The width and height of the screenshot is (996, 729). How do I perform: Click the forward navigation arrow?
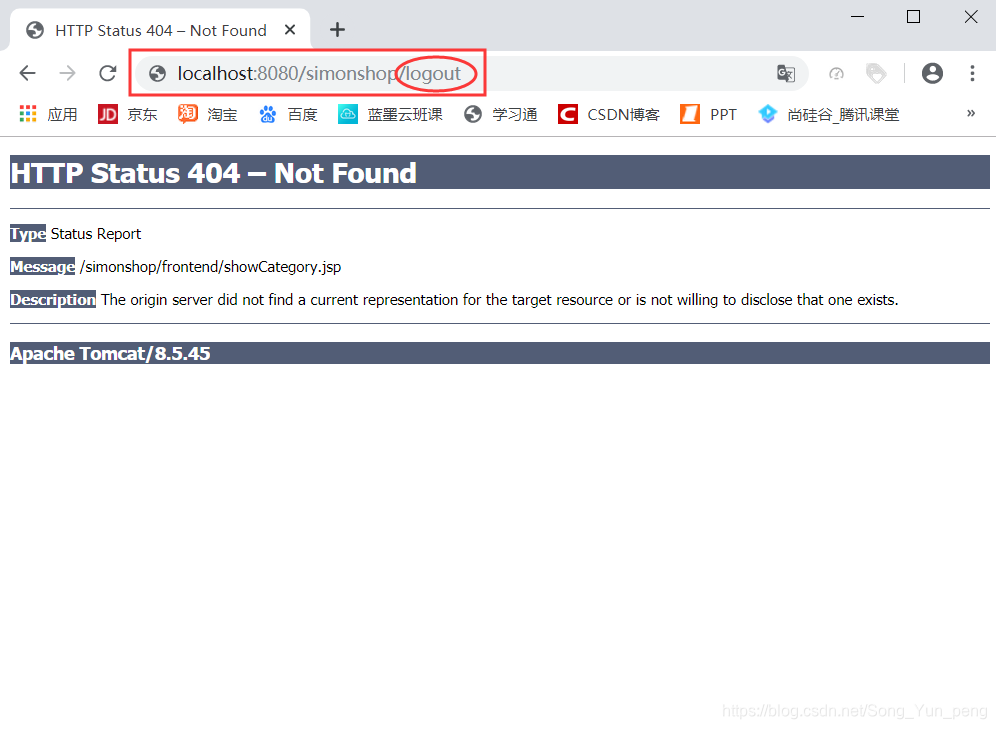pos(67,74)
